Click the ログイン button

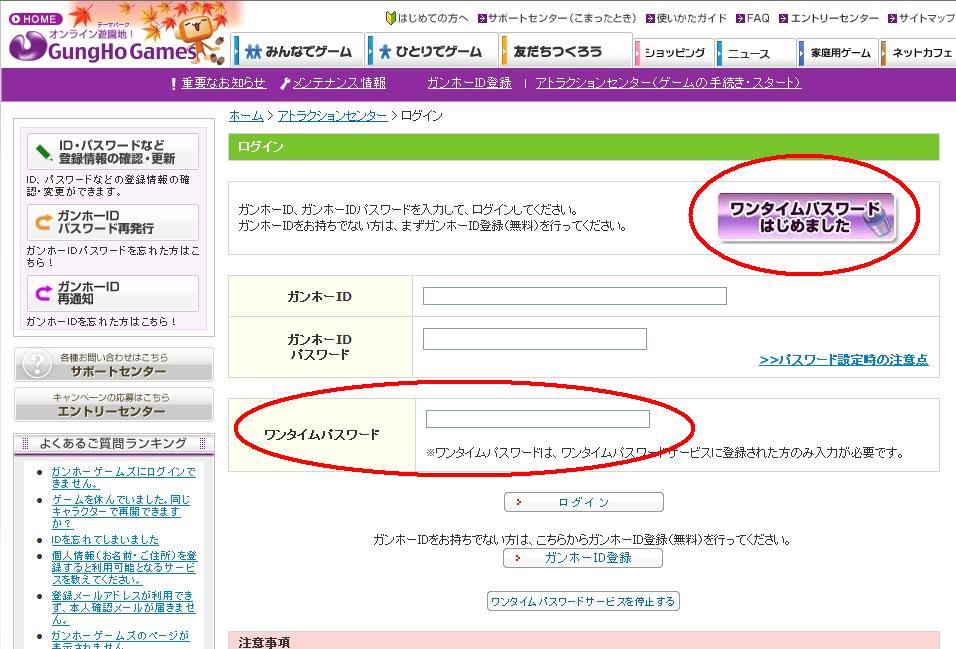coord(583,502)
